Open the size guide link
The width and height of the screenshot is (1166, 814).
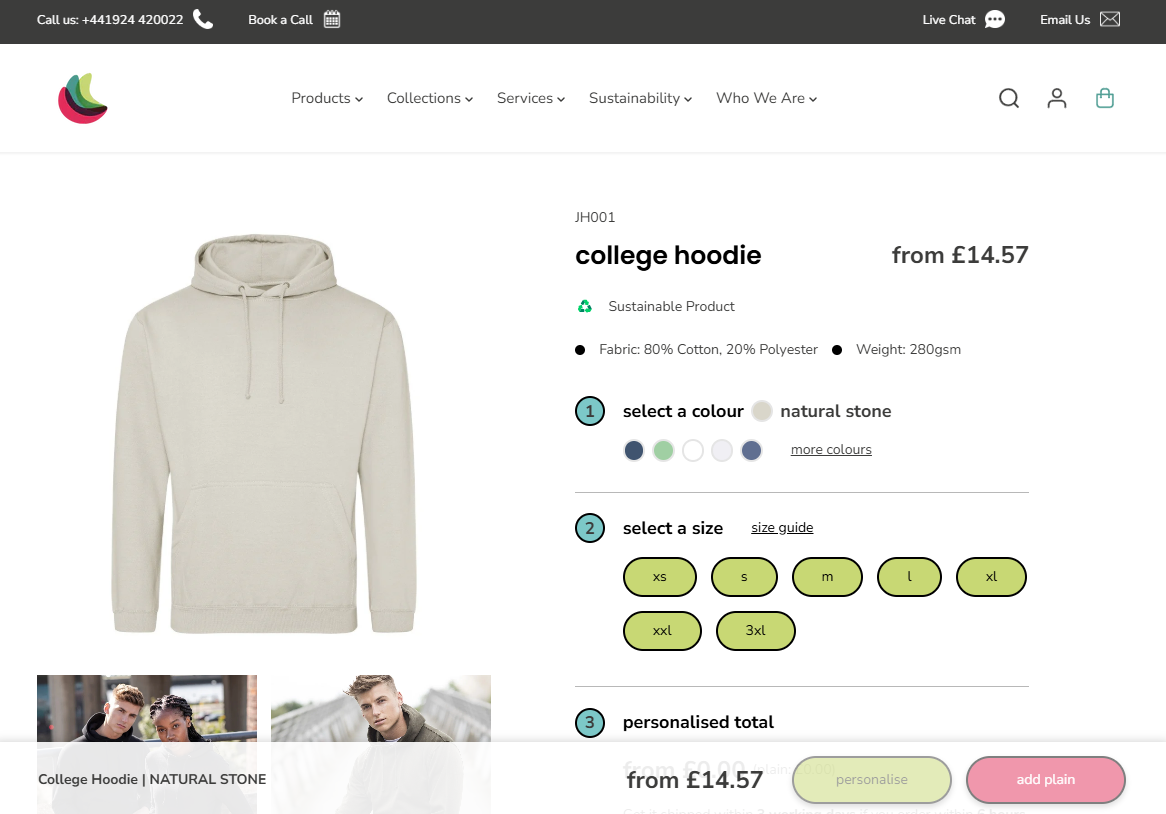[x=782, y=528]
